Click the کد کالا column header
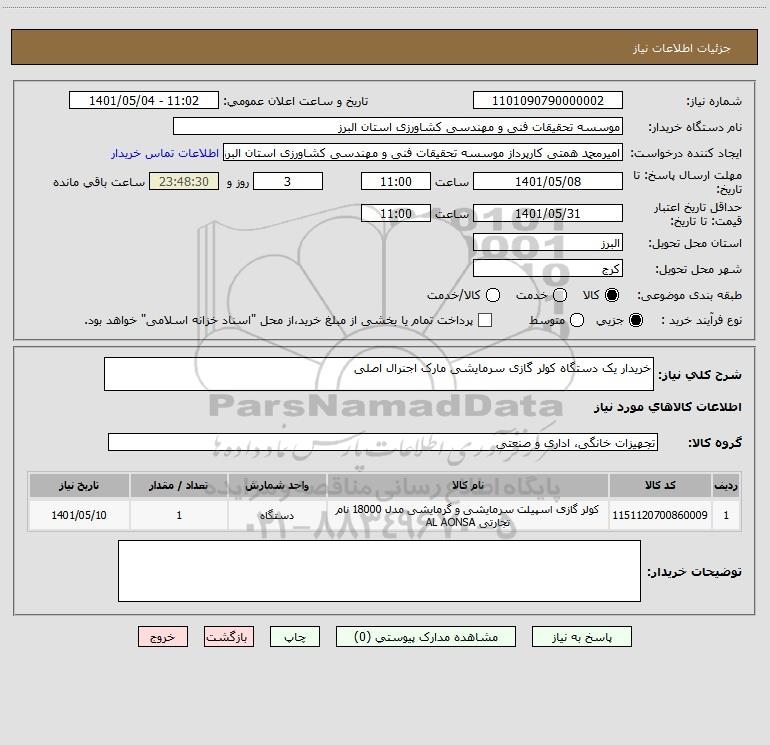Screen dimensions: 770x745 tap(660, 485)
